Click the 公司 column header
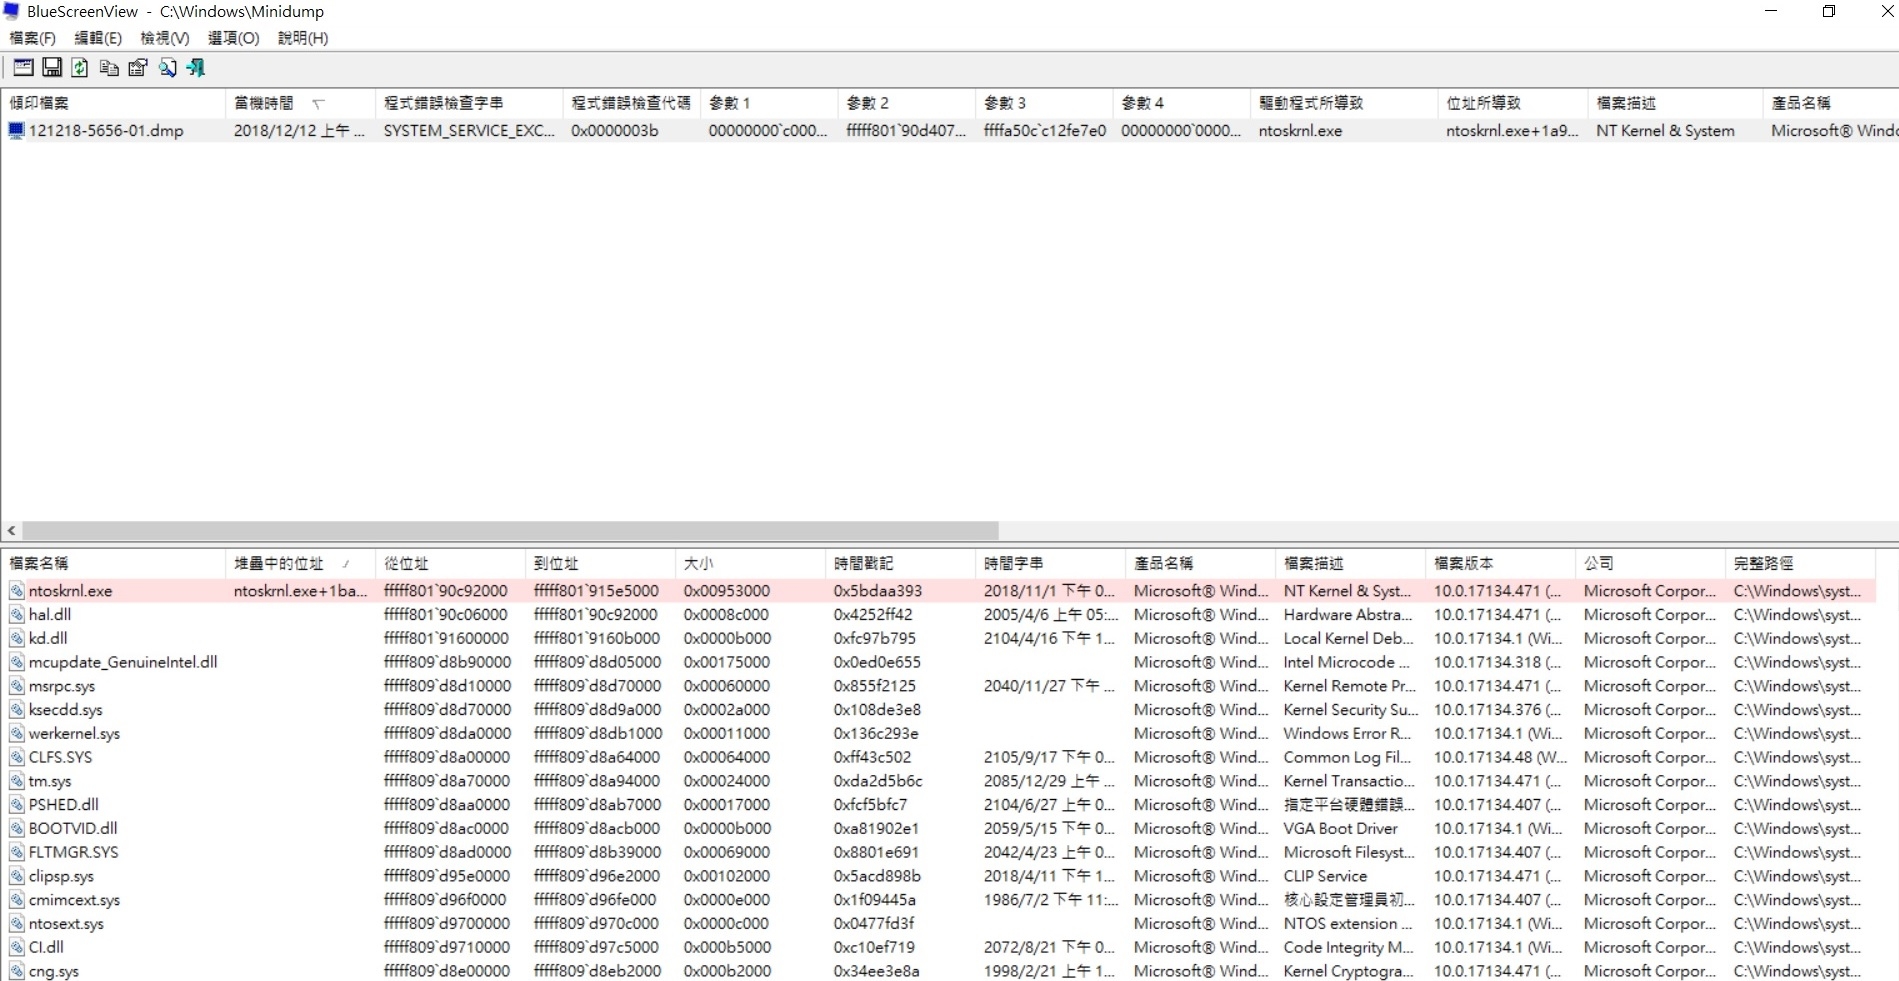Viewport: 1899px width, 981px height. [1650, 563]
